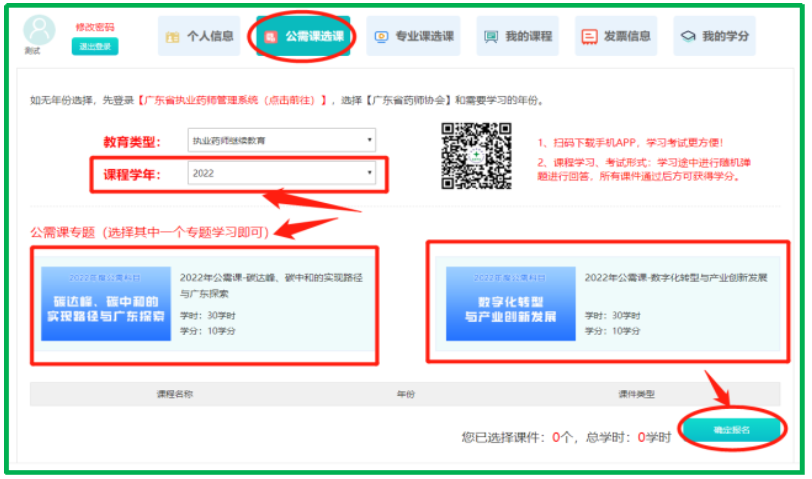This screenshot has width=812, height=479.
Task: Click the 2022年公需课-数字化转型 course title
Action: tap(675, 277)
